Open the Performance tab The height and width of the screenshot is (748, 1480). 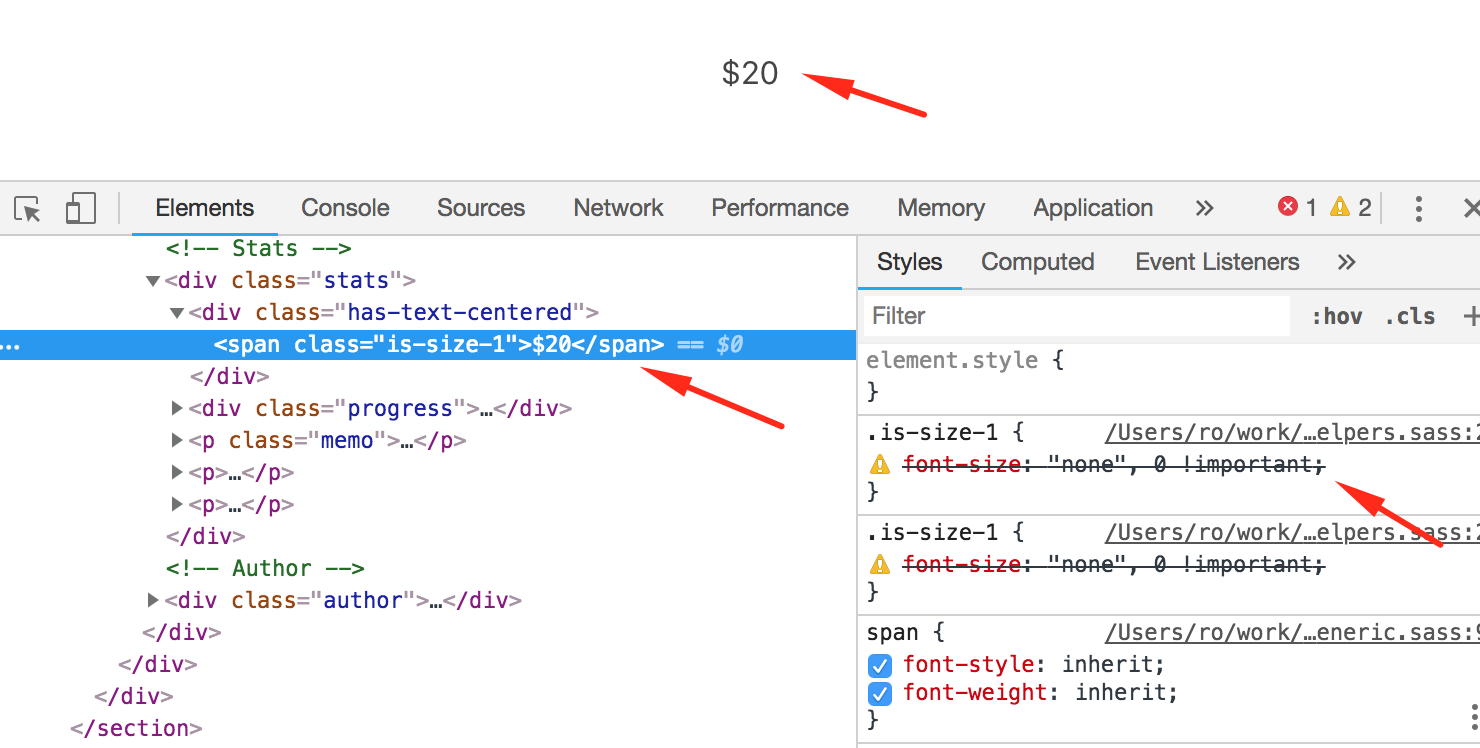[x=780, y=208]
